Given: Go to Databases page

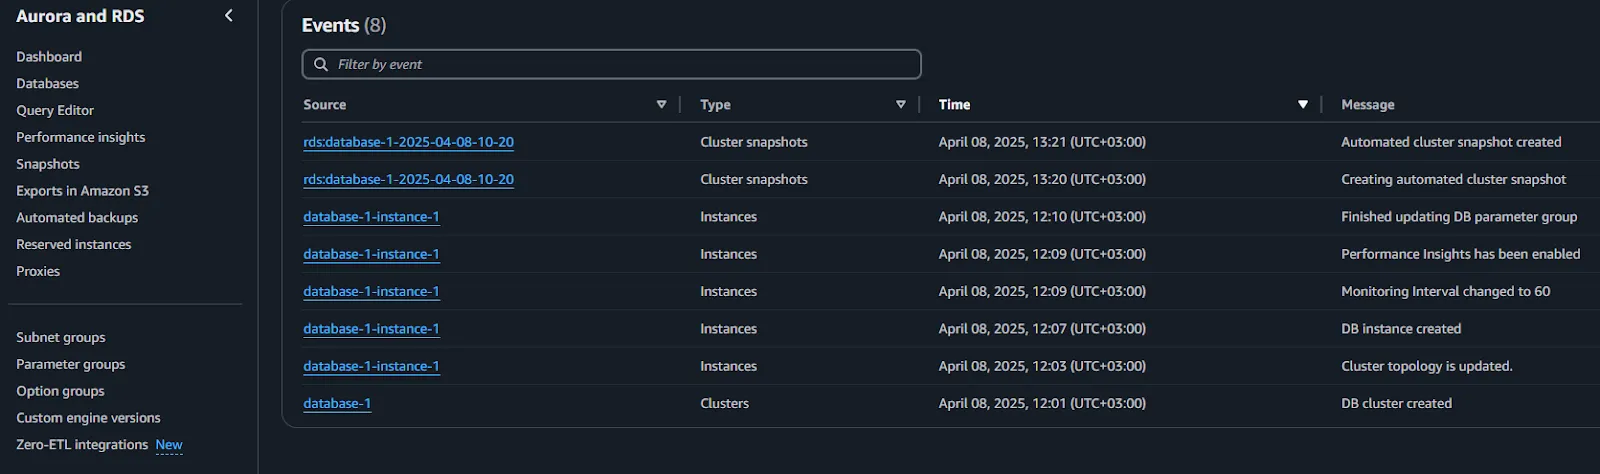Looking at the screenshot, I should [x=47, y=84].
